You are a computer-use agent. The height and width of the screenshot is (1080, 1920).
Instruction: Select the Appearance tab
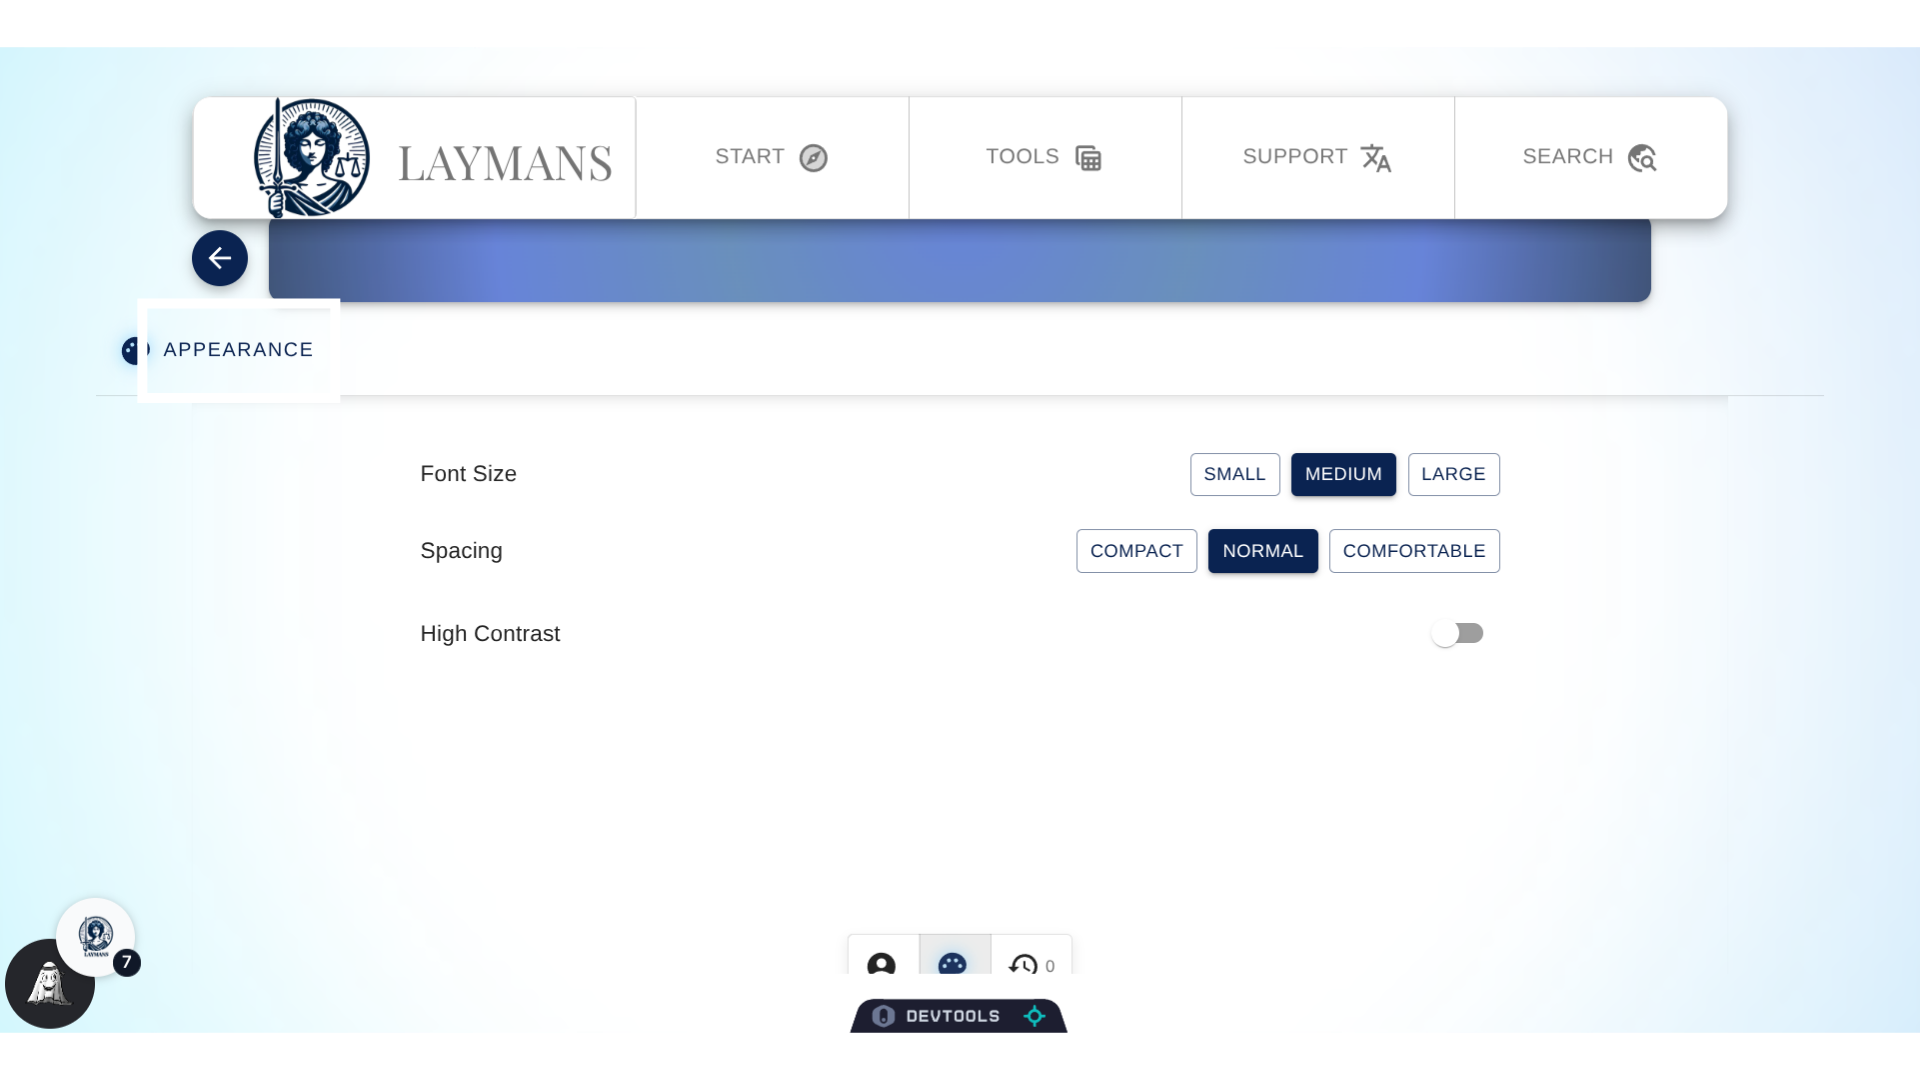click(x=238, y=350)
